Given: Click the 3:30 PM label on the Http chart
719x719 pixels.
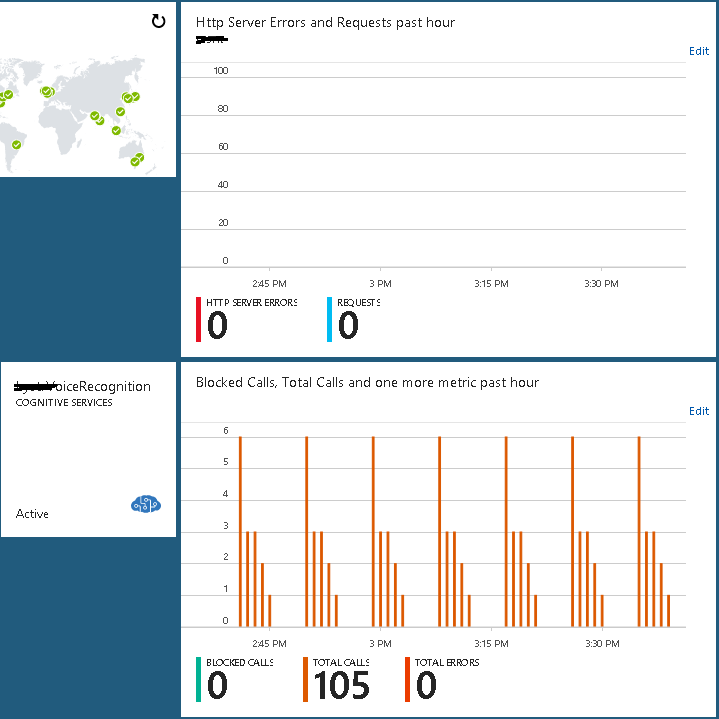Looking at the screenshot, I should tap(601, 283).
